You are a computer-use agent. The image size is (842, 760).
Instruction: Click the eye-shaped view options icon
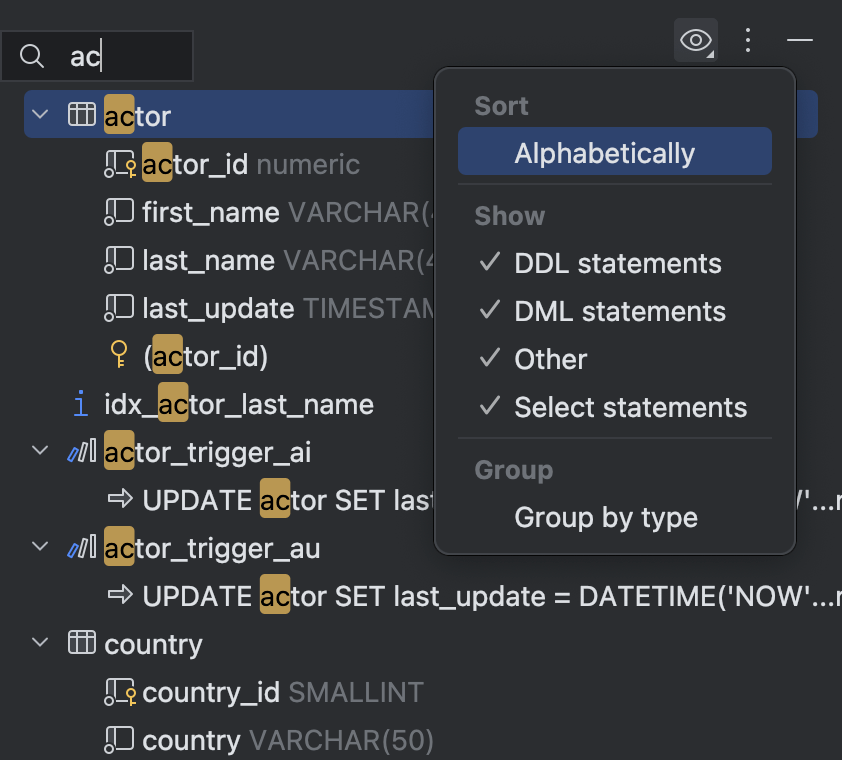[x=695, y=40]
